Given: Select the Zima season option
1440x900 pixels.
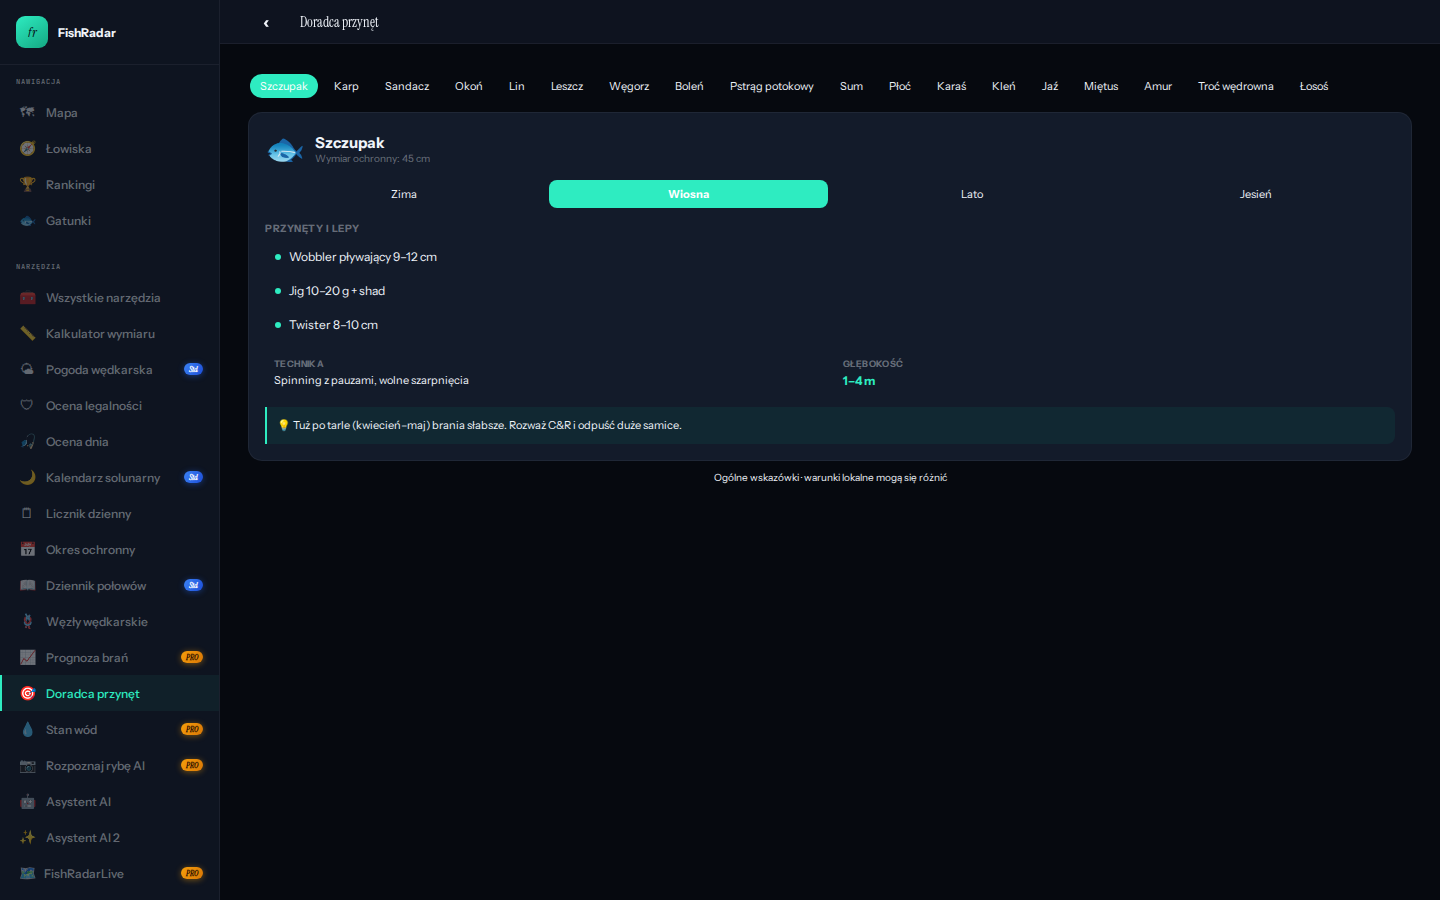Looking at the screenshot, I should point(404,194).
